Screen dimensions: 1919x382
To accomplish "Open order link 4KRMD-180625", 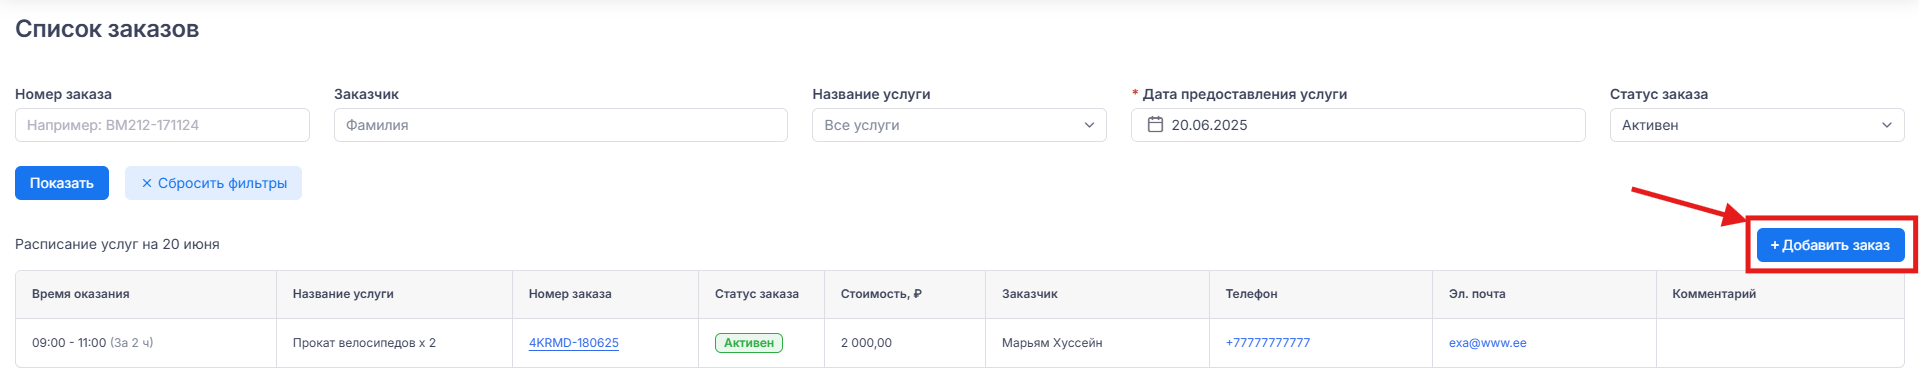I will (x=574, y=343).
